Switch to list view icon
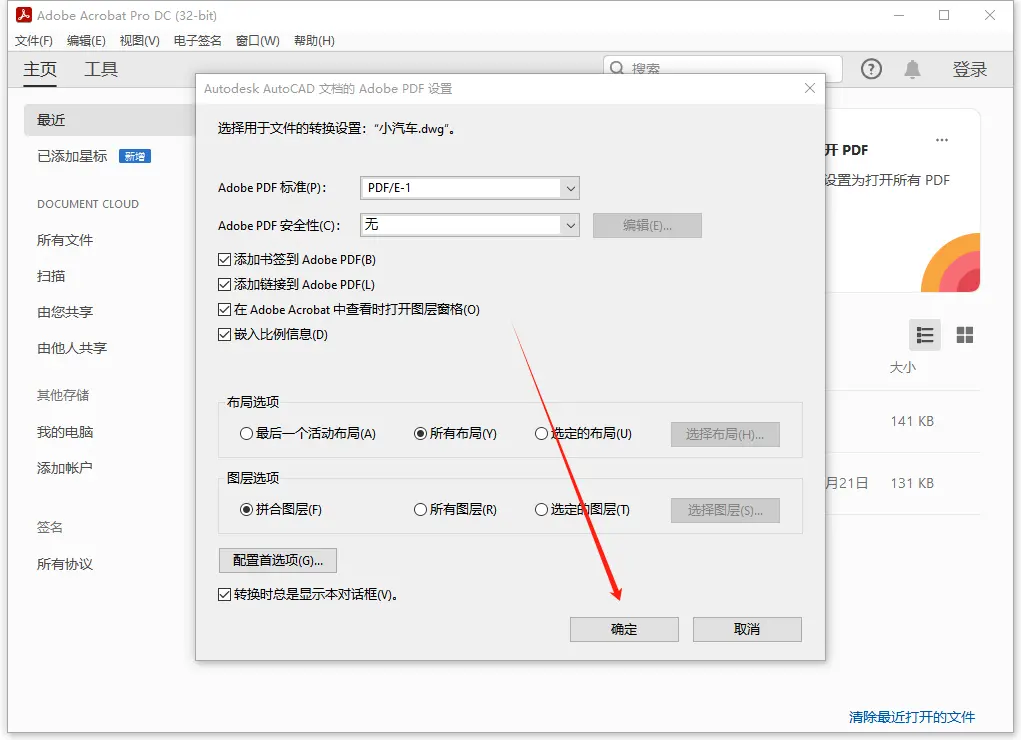Viewport: 1021px width, 740px height. (x=925, y=335)
